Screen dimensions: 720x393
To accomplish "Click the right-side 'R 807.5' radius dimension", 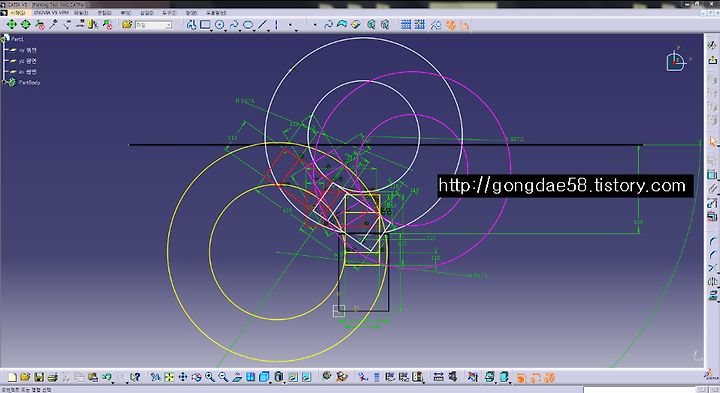I will click(514, 139).
